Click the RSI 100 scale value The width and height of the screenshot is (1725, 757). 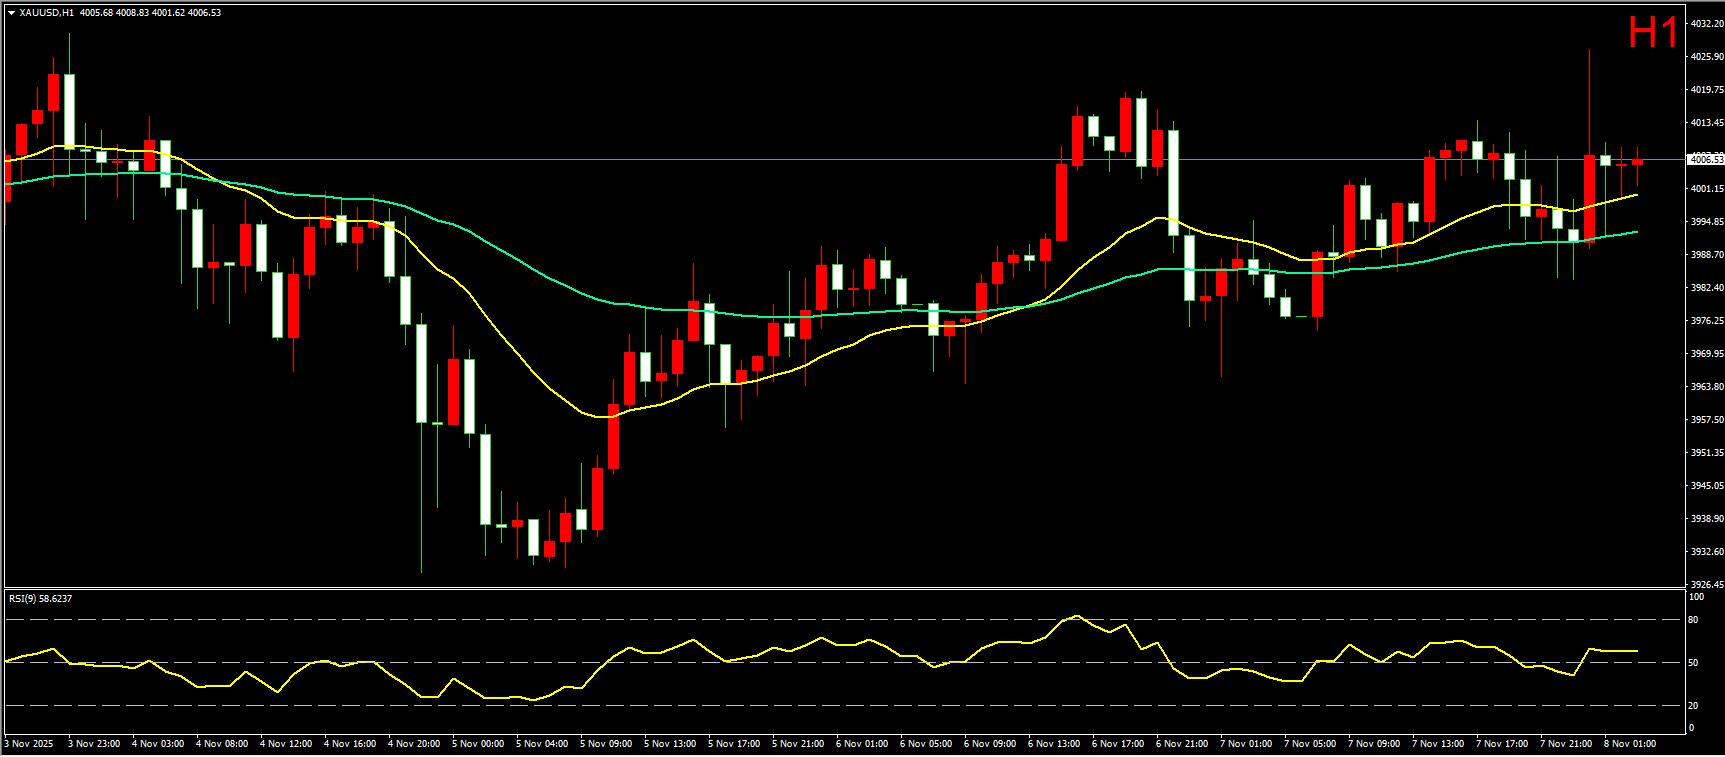1695,597
